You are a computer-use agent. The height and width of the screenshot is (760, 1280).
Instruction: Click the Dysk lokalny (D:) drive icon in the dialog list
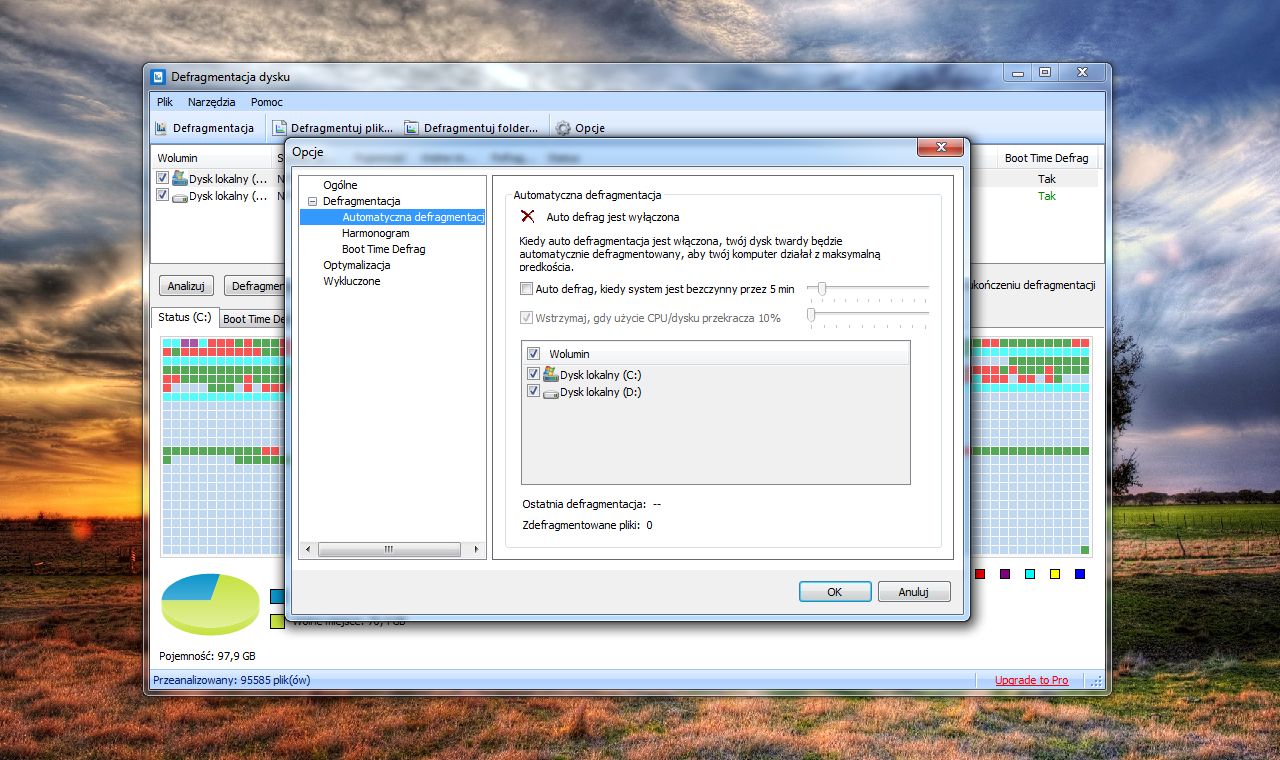point(550,393)
